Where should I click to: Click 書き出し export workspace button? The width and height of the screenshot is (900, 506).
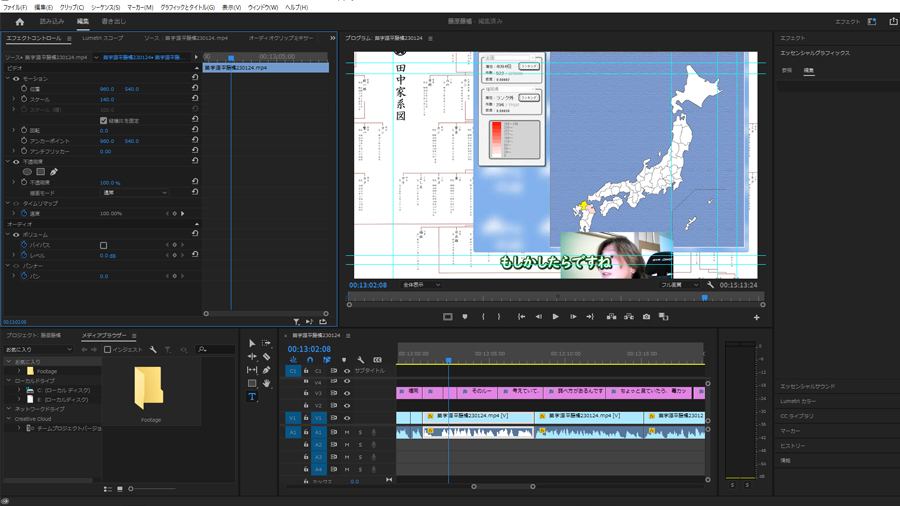[114, 21]
